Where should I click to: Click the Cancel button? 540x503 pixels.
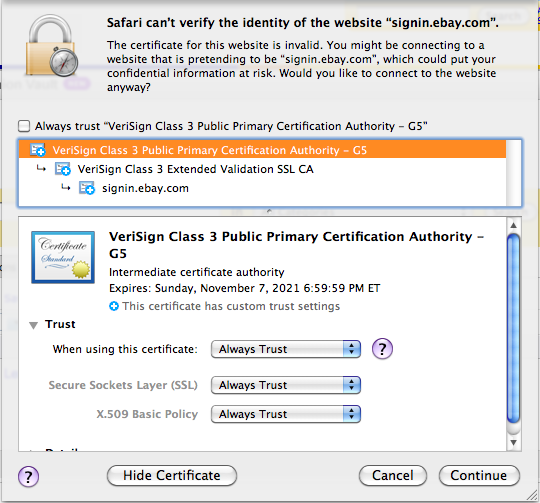(393, 475)
